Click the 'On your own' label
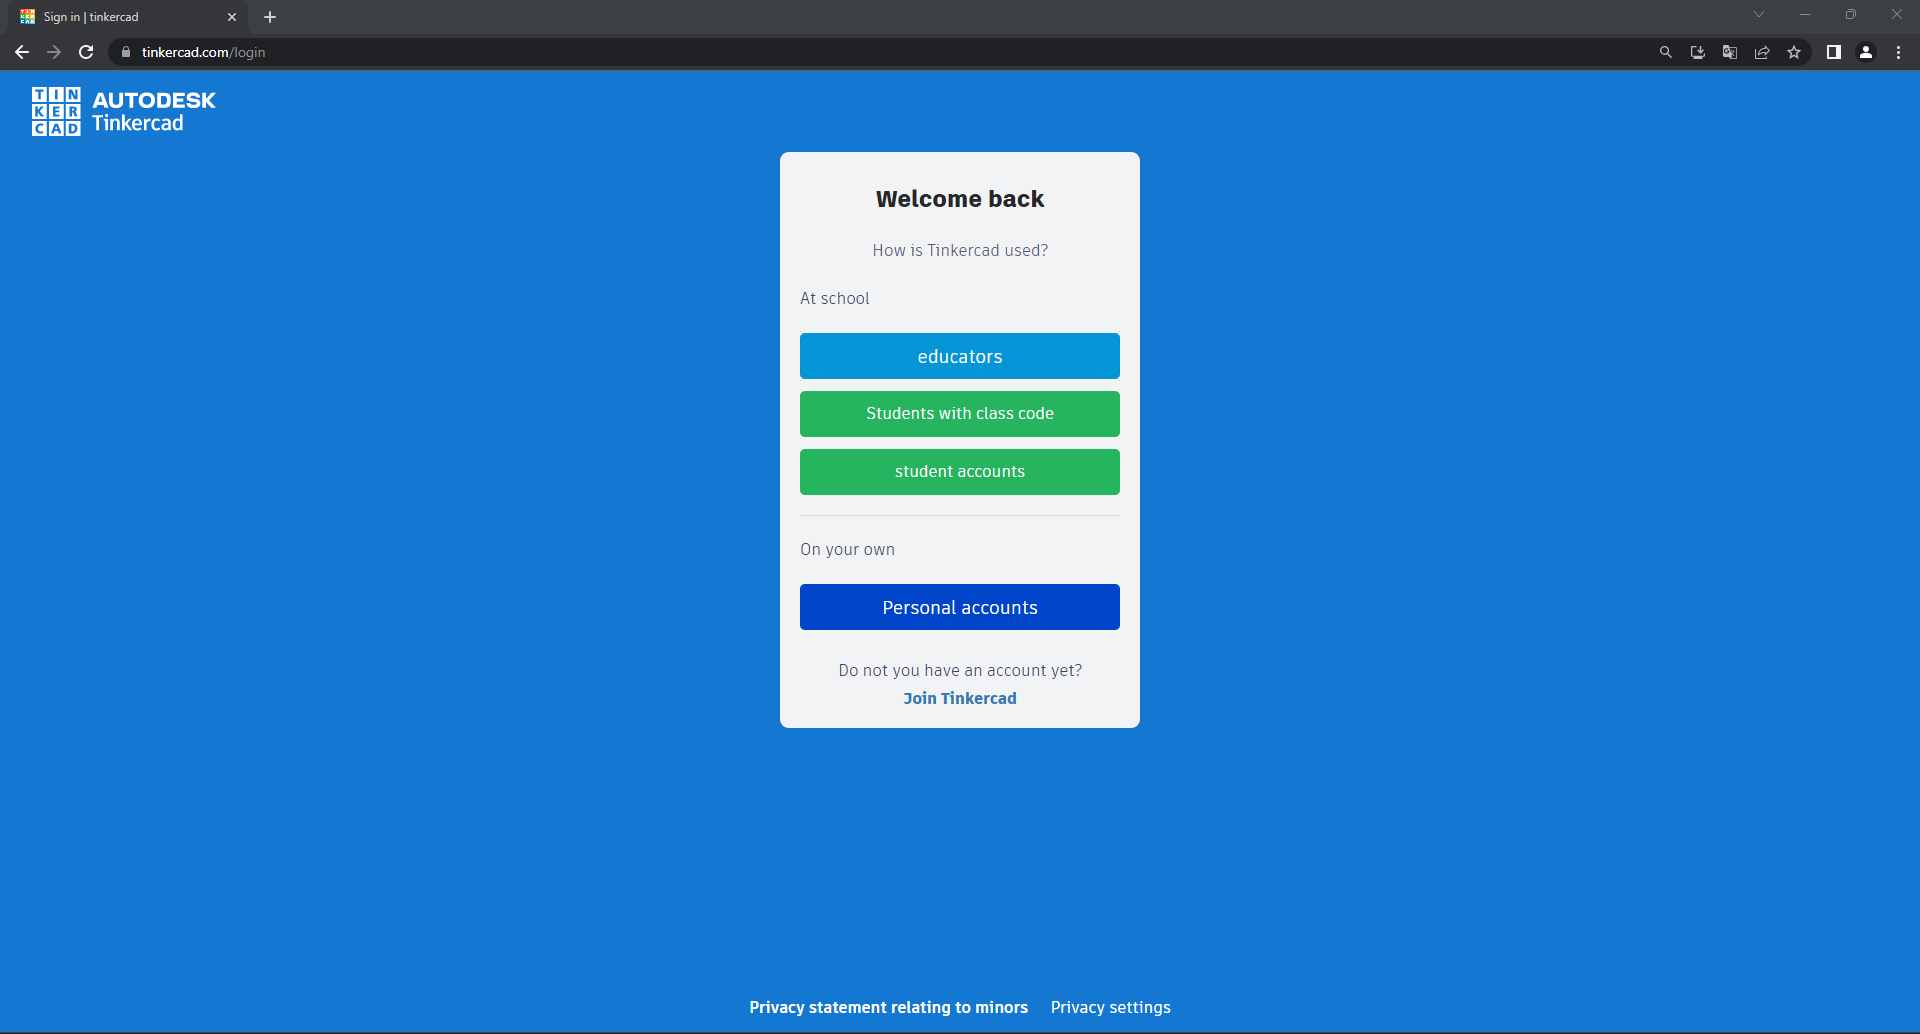Screen dimensions: 1920x1034 point(847,549)
